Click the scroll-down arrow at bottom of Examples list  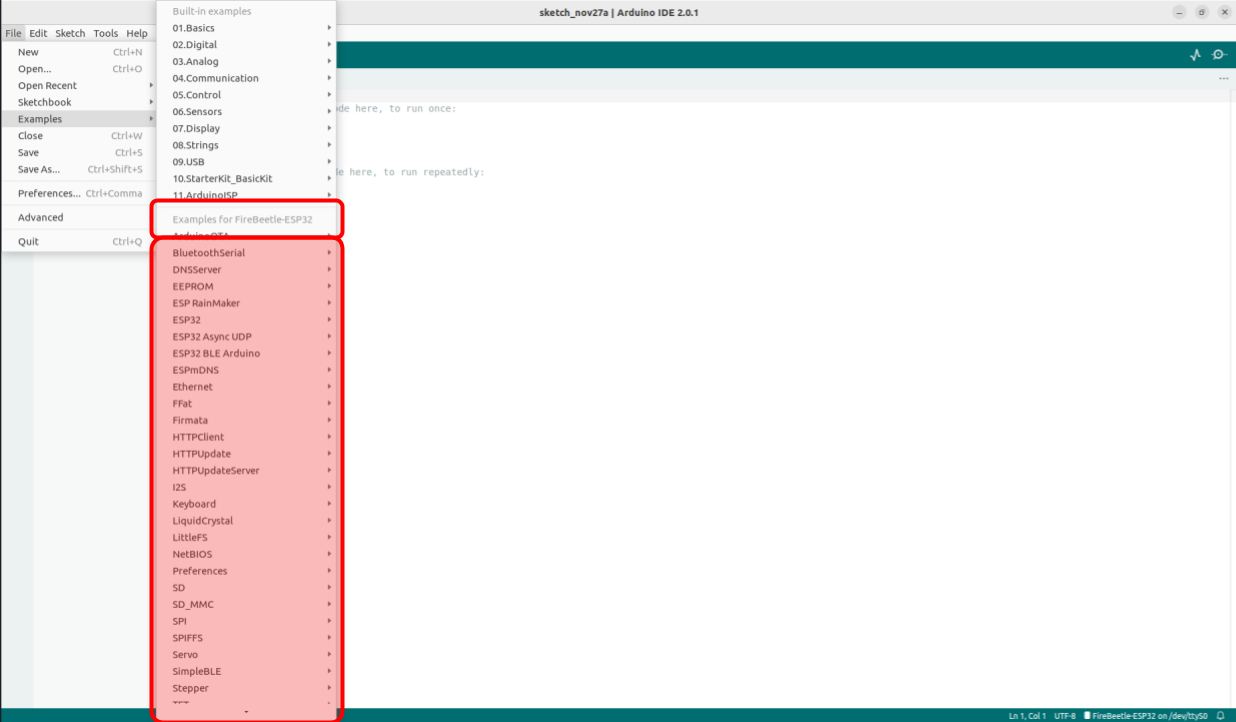(246, 711)
